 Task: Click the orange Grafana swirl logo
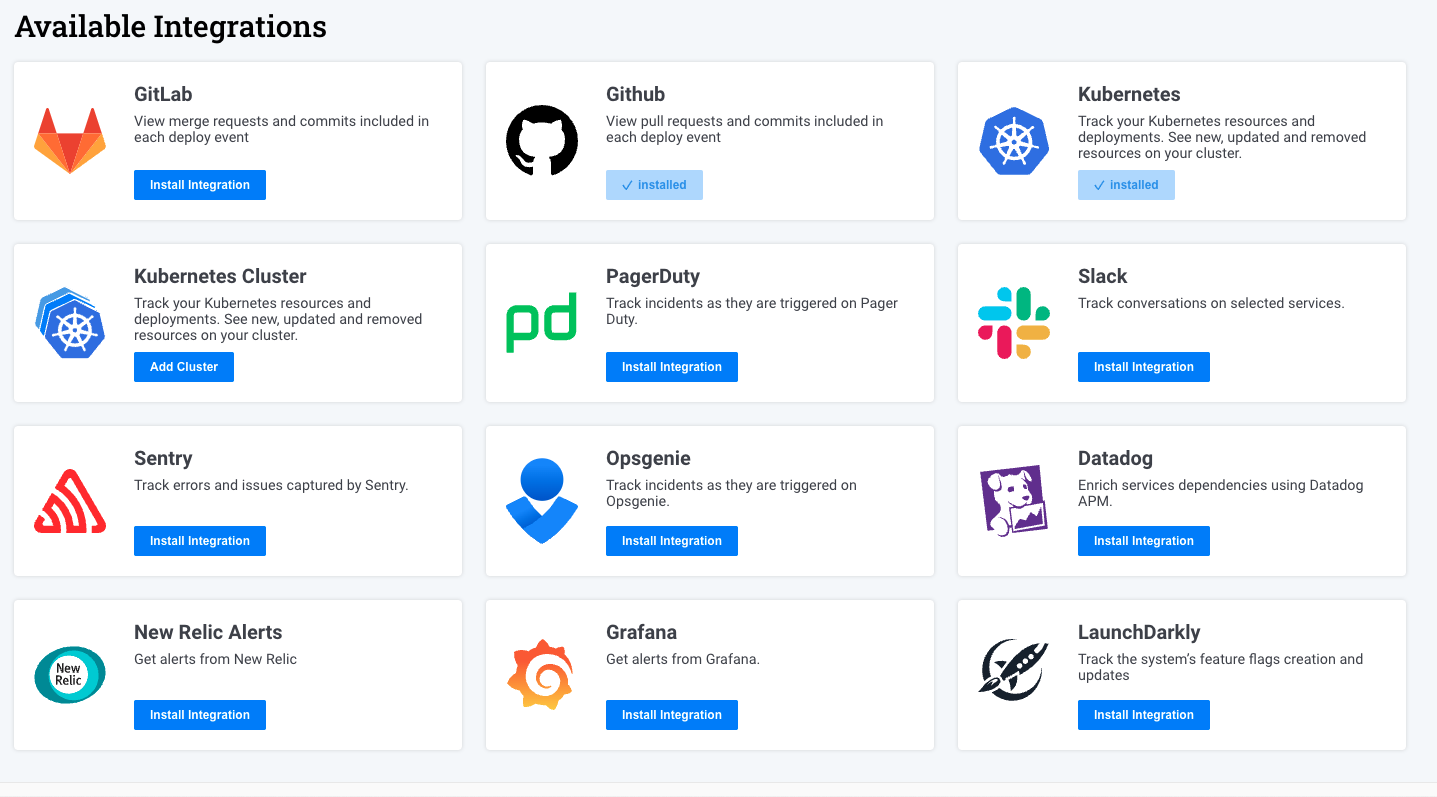(x=542, y=675)
